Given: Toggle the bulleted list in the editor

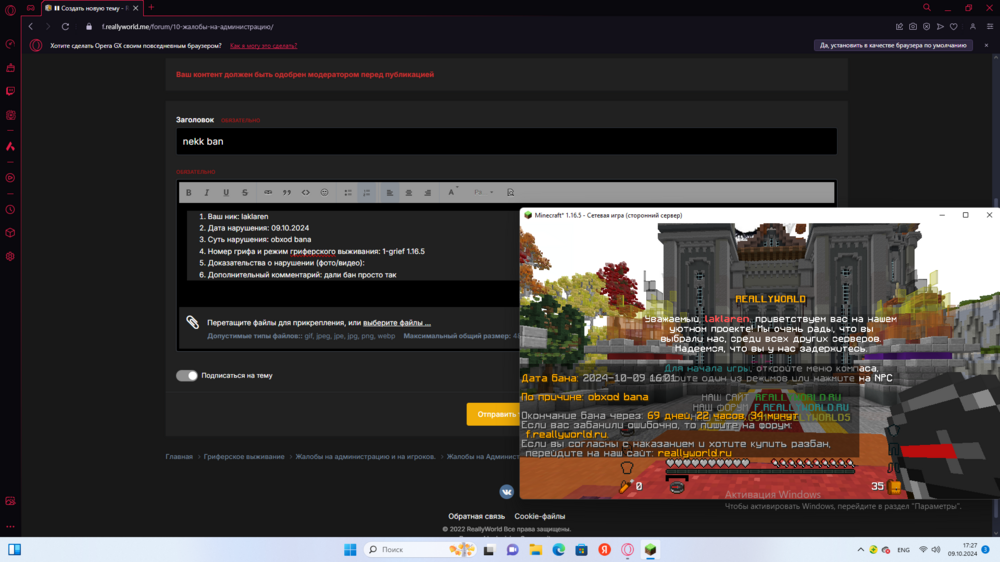Looking at the screenshot, I should click(348, 192).
